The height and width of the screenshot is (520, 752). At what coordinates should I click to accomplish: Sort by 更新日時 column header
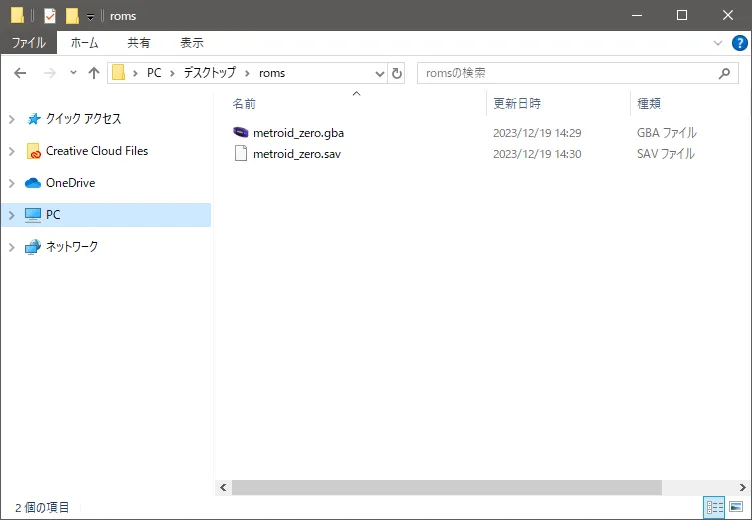pyautogui.click(x=517, y=103)
